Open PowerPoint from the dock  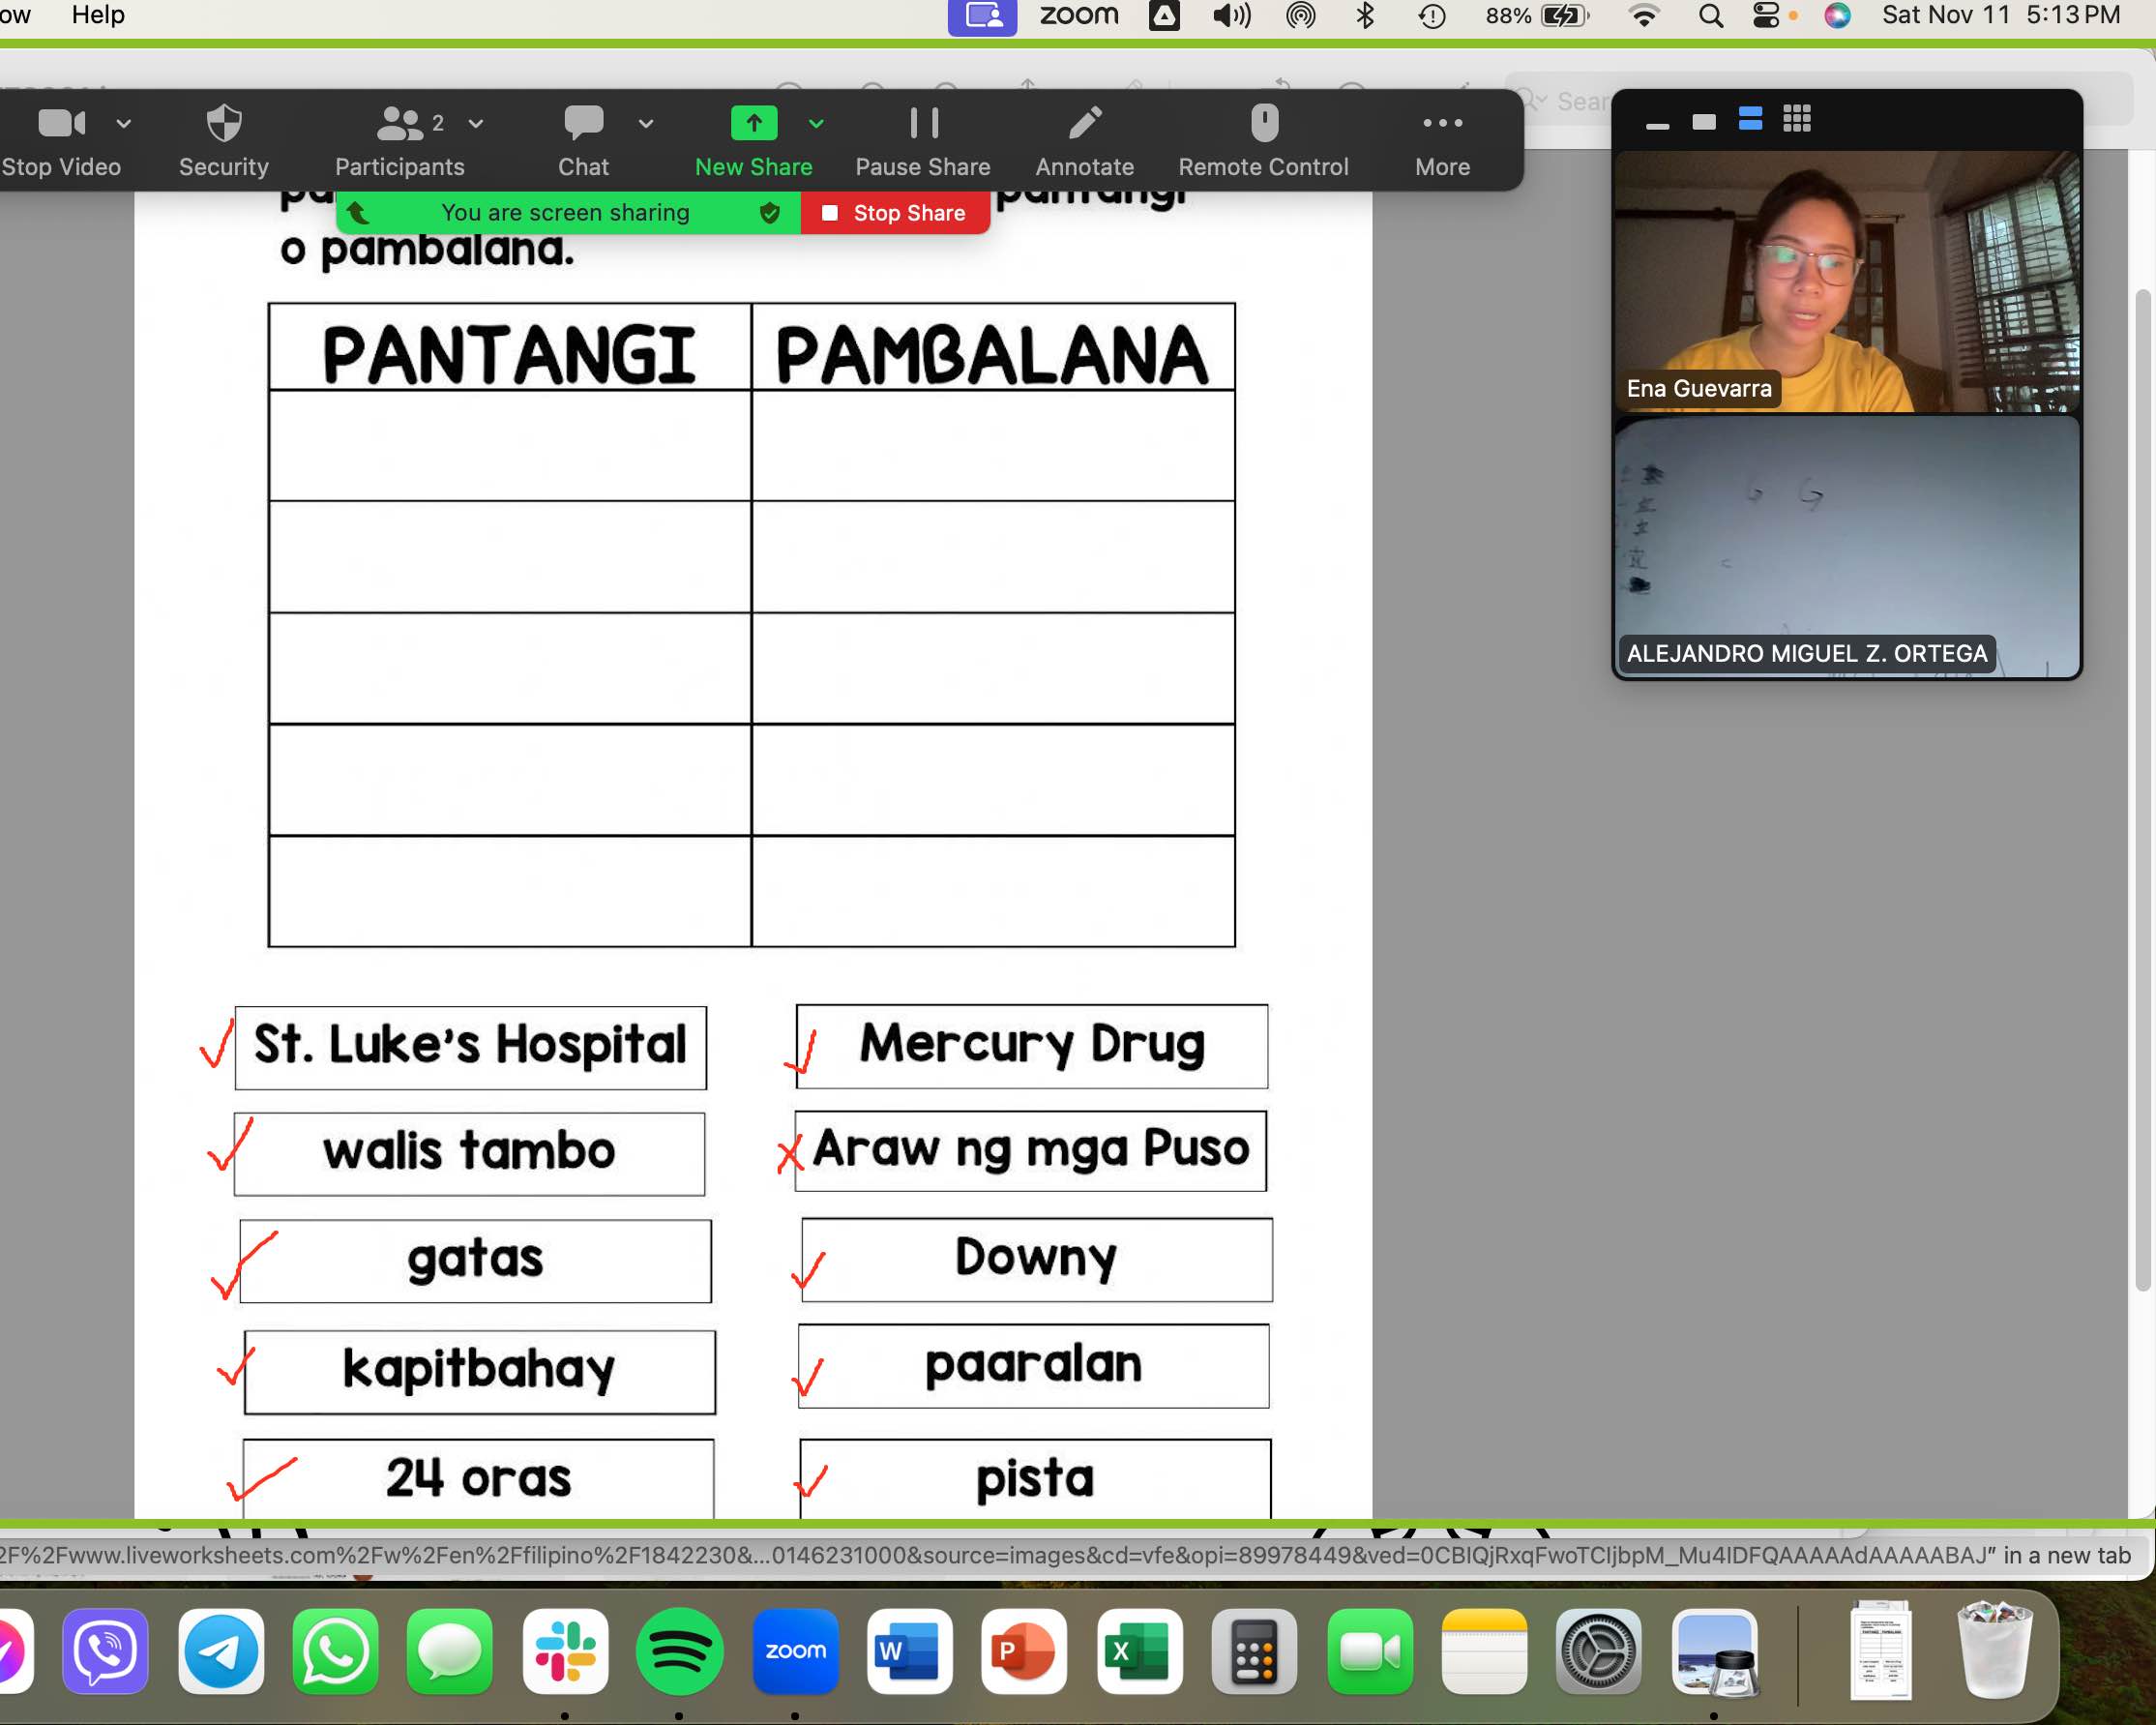1024,1652
